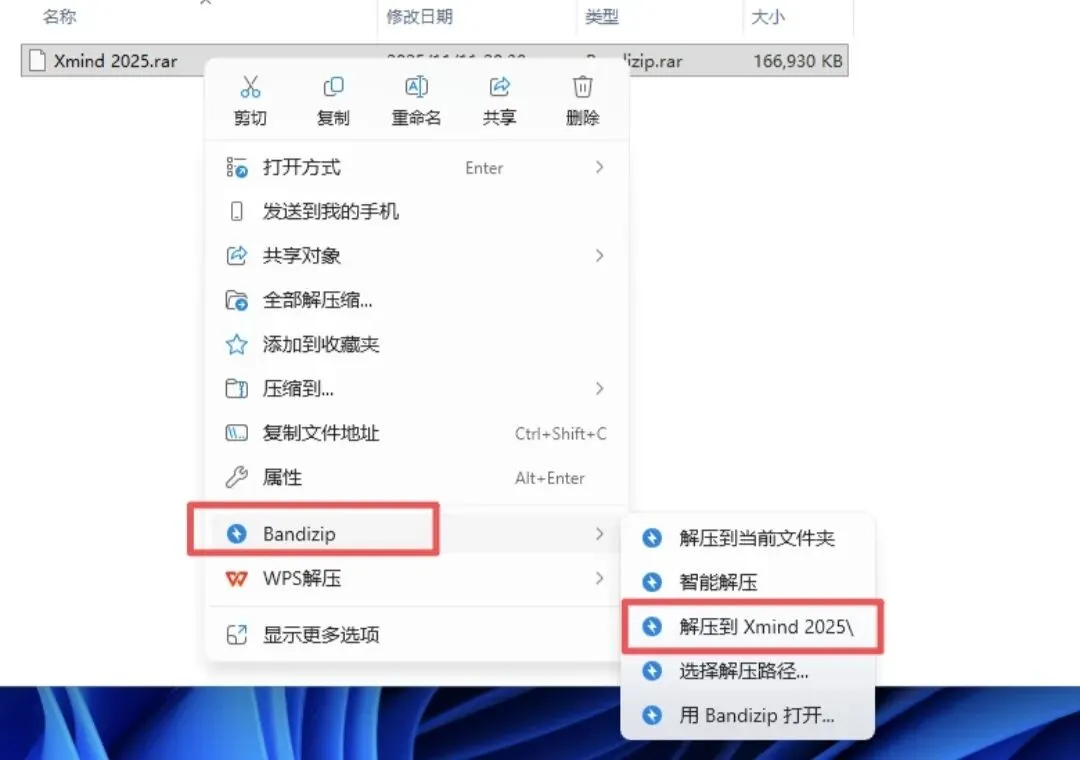1080x760 pixels.
Task: Click the Cut (剪切) scissors icon
Action: [x=250, y=87]
